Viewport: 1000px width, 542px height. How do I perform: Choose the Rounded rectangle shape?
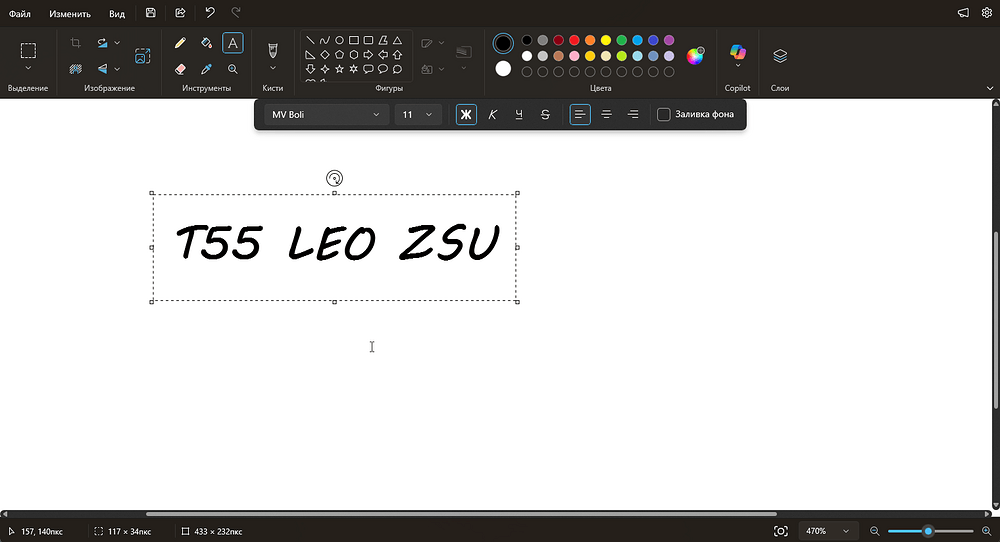click(x=368, y=40)
